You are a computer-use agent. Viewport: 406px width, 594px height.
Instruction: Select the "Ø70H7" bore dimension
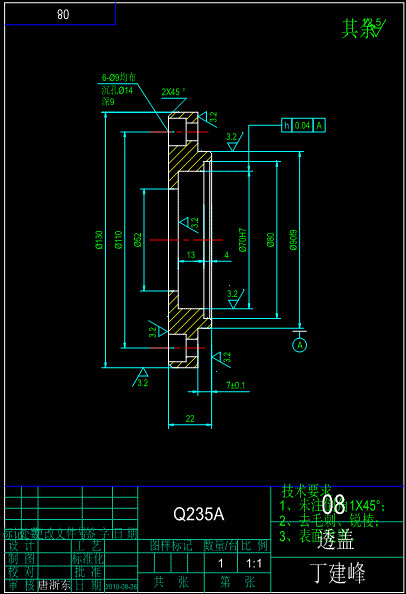point(242,240)
